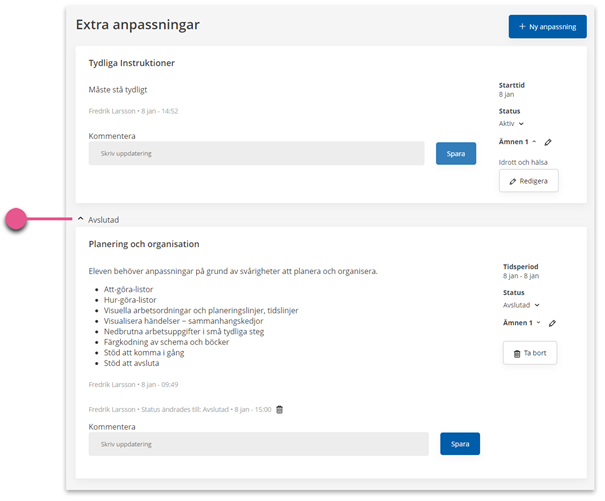The width and height of the screenshot is (605, 501).
Task: Click list item 'Färgkodning av schema och böcker'
Action: pos(166,342)
